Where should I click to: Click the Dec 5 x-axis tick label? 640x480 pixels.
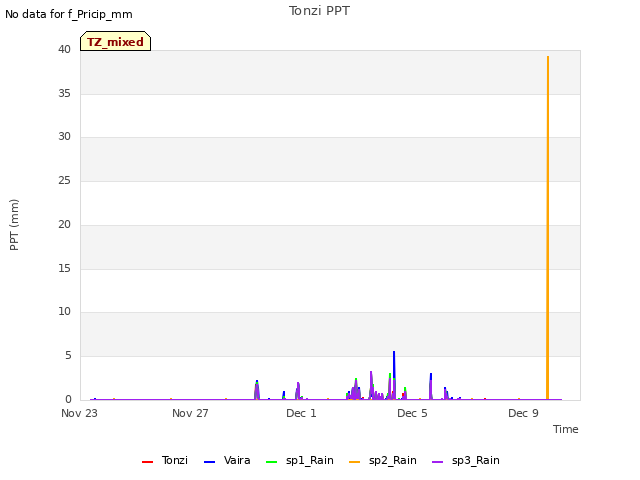tap(412, 413)
